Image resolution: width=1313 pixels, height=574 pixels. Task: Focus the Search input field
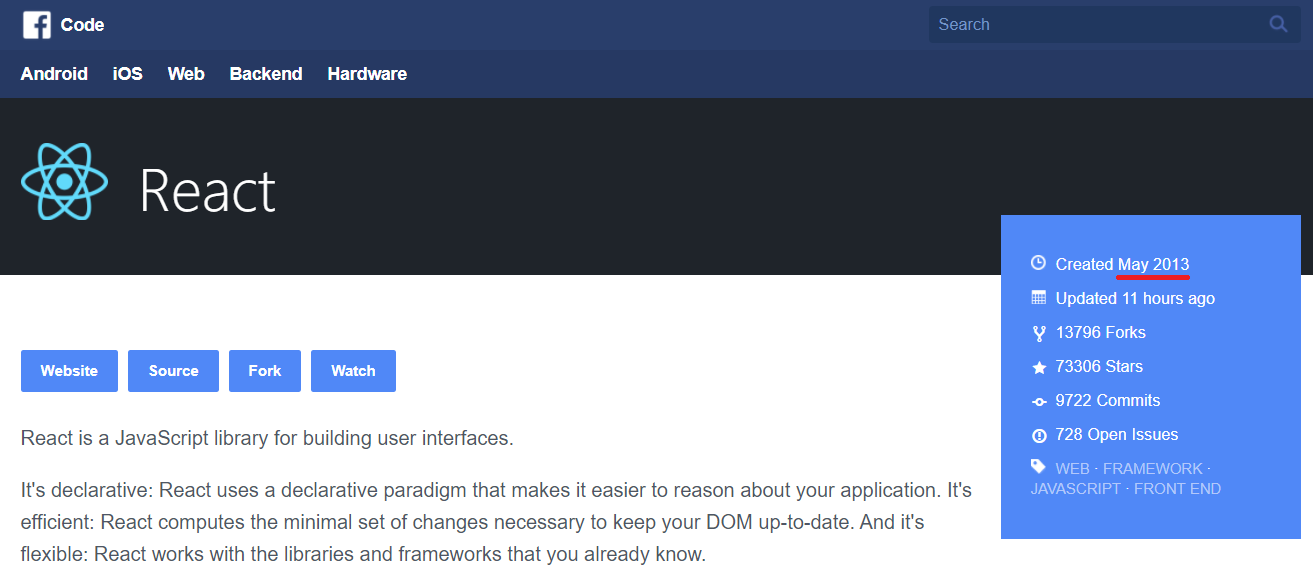coord(1095,24)
